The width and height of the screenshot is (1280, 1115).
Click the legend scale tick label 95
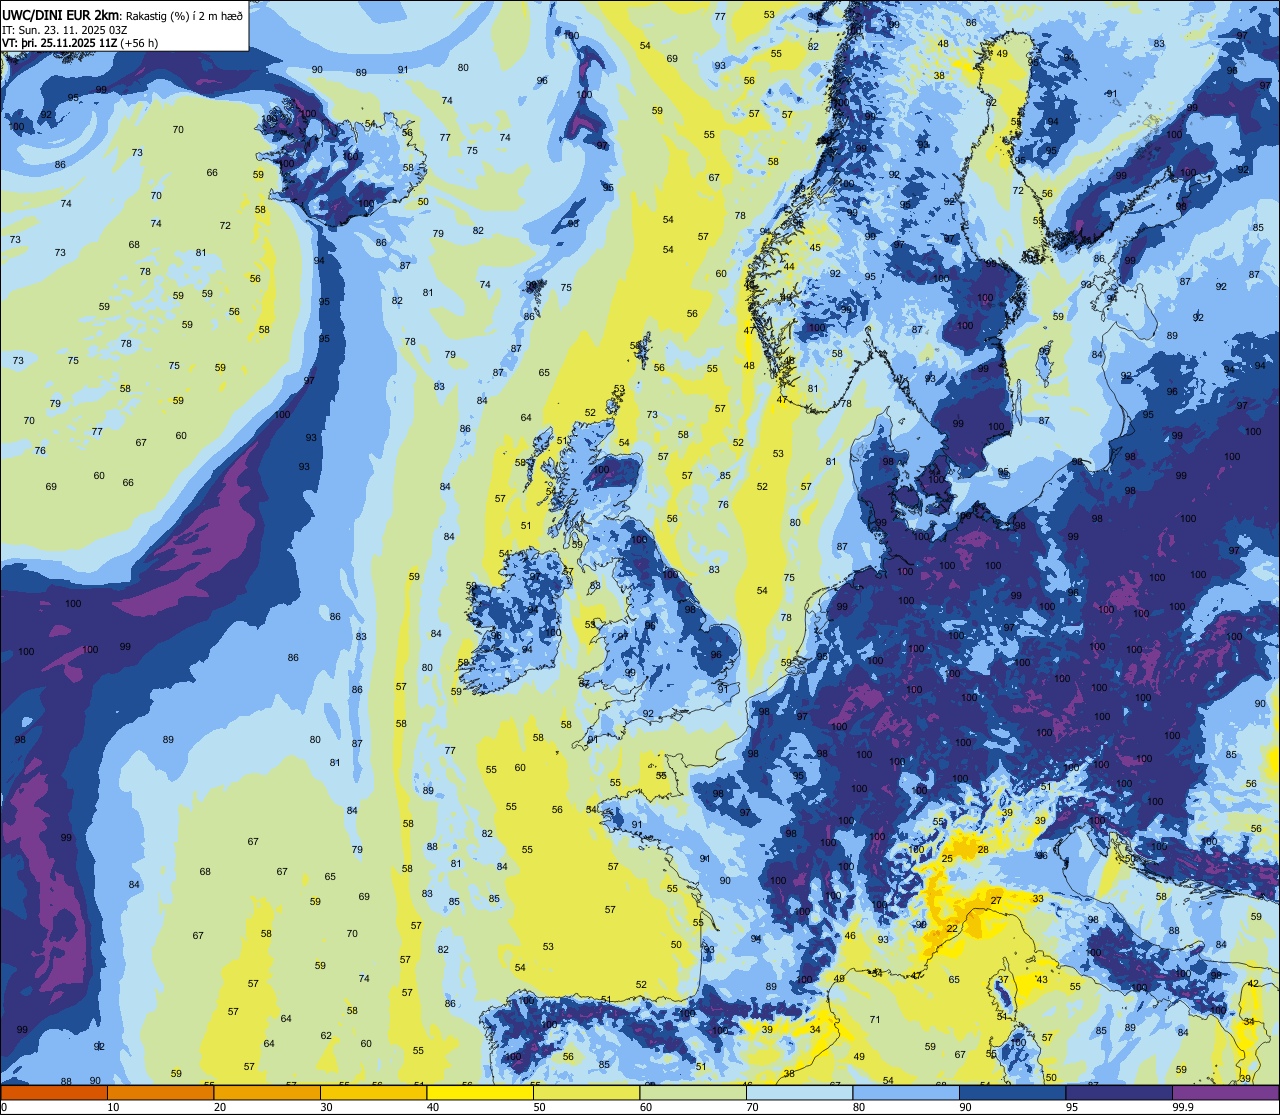(x=1072, y=1106)
